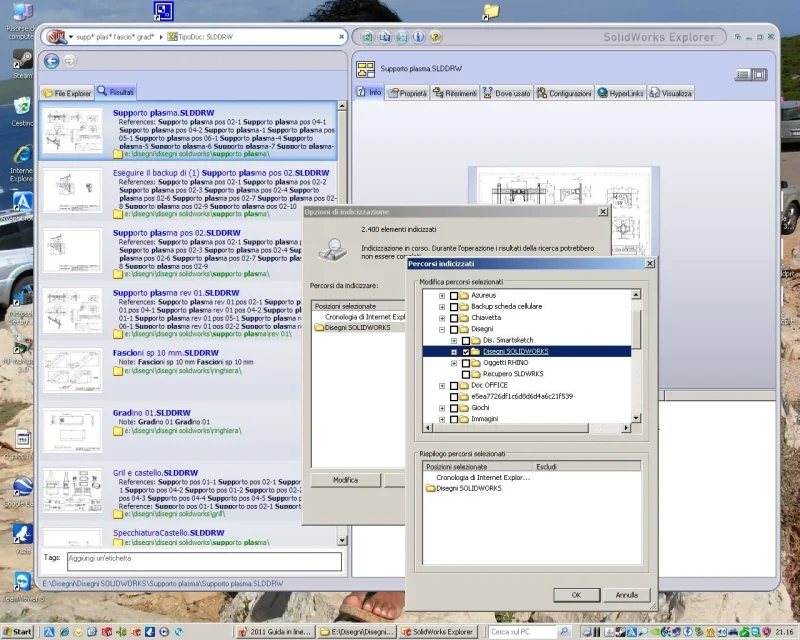
Task: Click Annulla in Percorsi indicizzati dialog
Action: click(x=627, y=595)
